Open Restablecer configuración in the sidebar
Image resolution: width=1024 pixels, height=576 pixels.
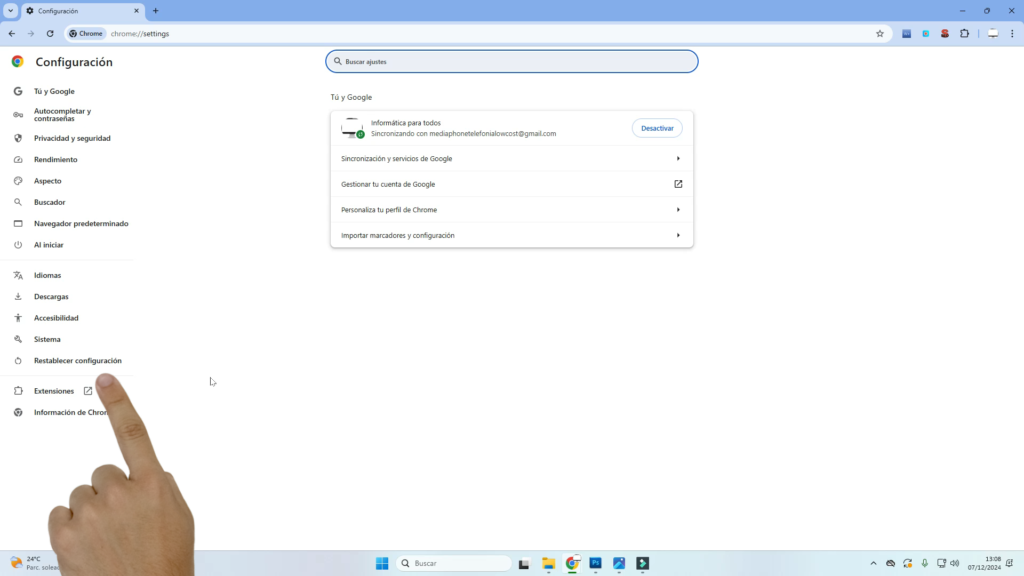[77, 360]
